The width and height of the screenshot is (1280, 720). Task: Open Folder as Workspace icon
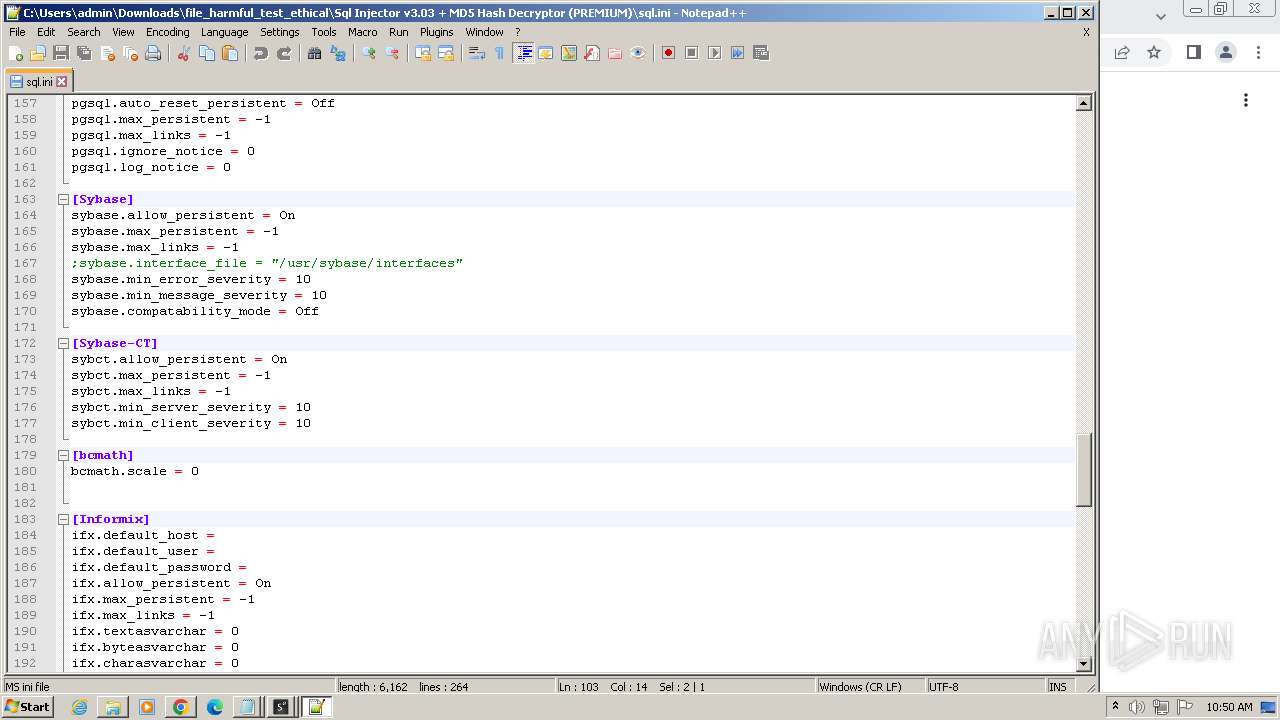click(615, 53)
